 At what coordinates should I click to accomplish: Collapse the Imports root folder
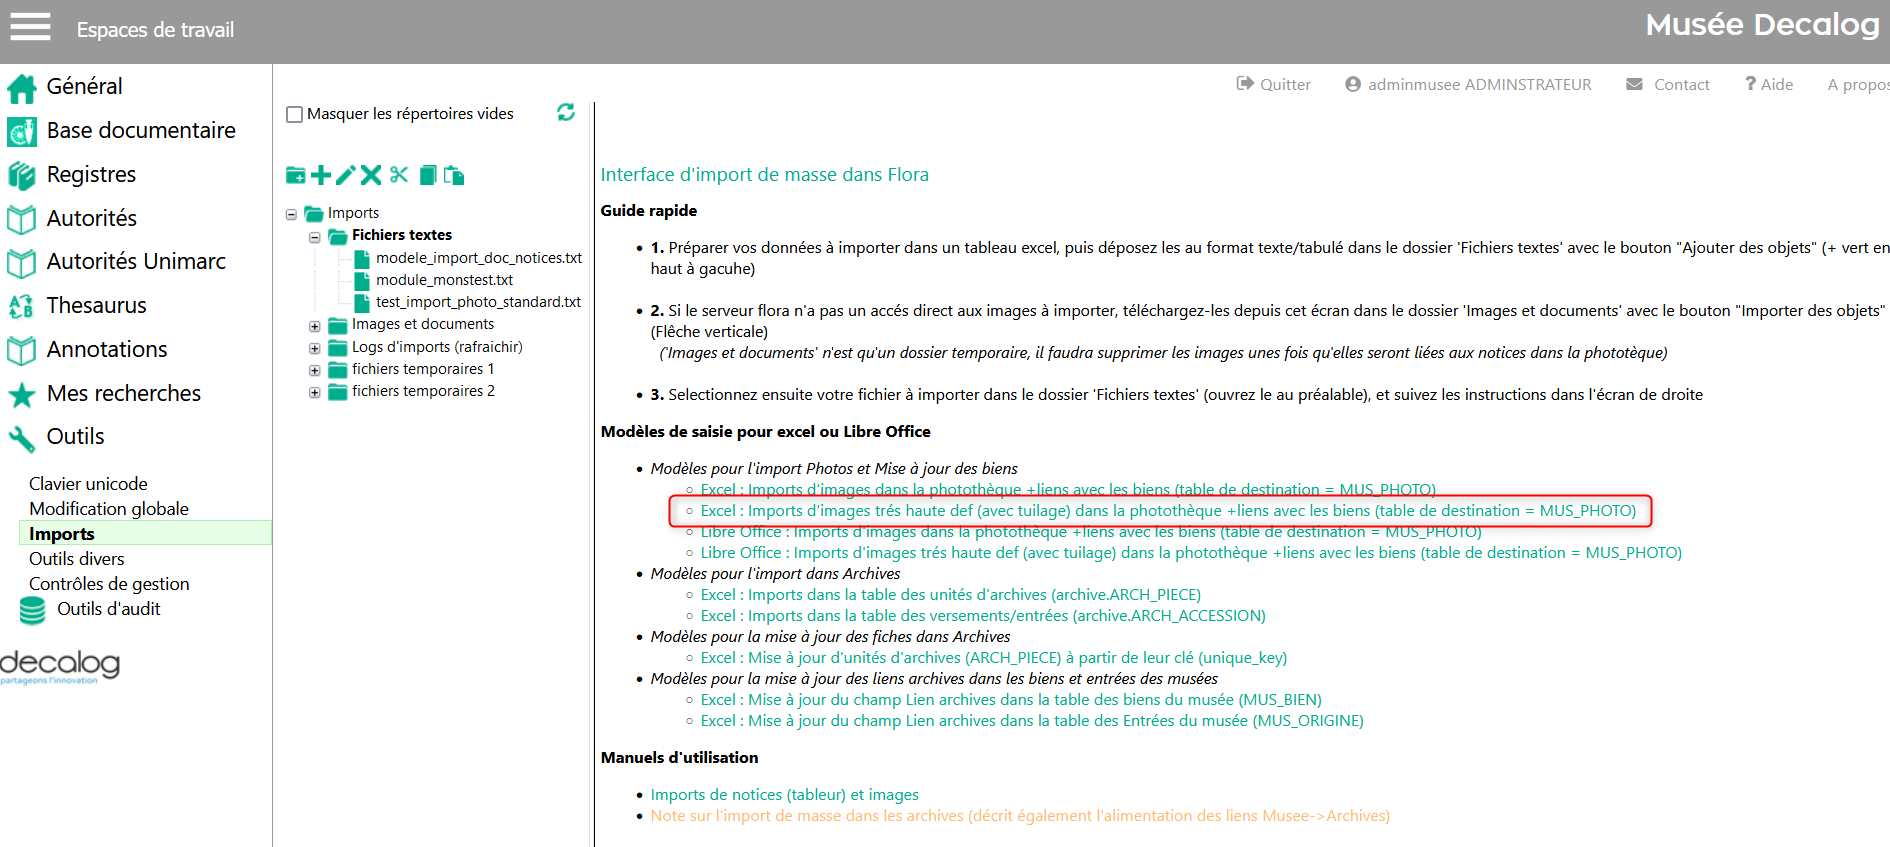(x=291, y=214)
